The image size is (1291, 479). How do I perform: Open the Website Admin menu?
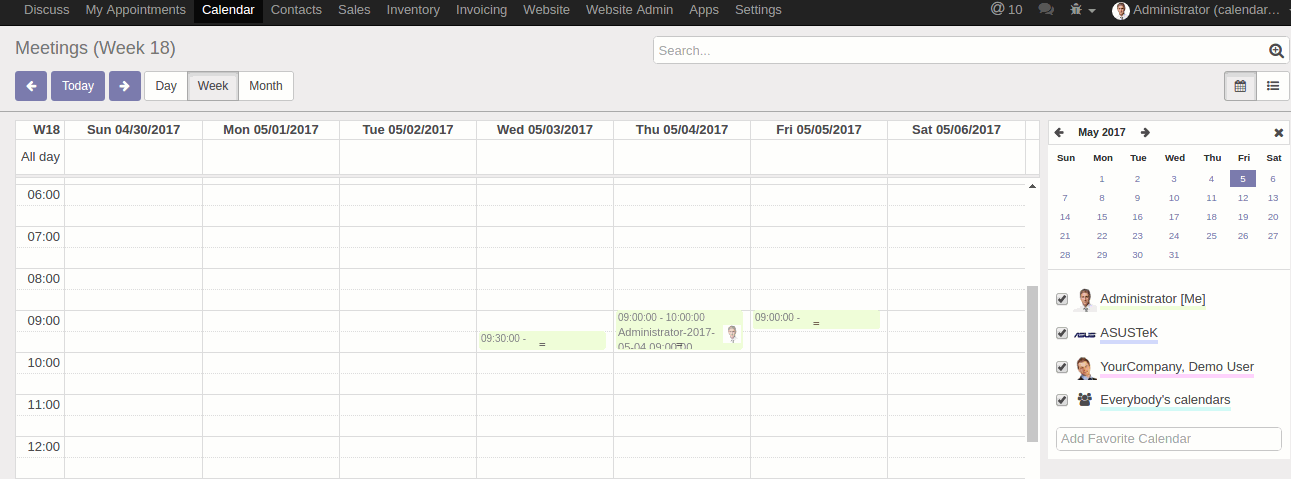point(629,10)
